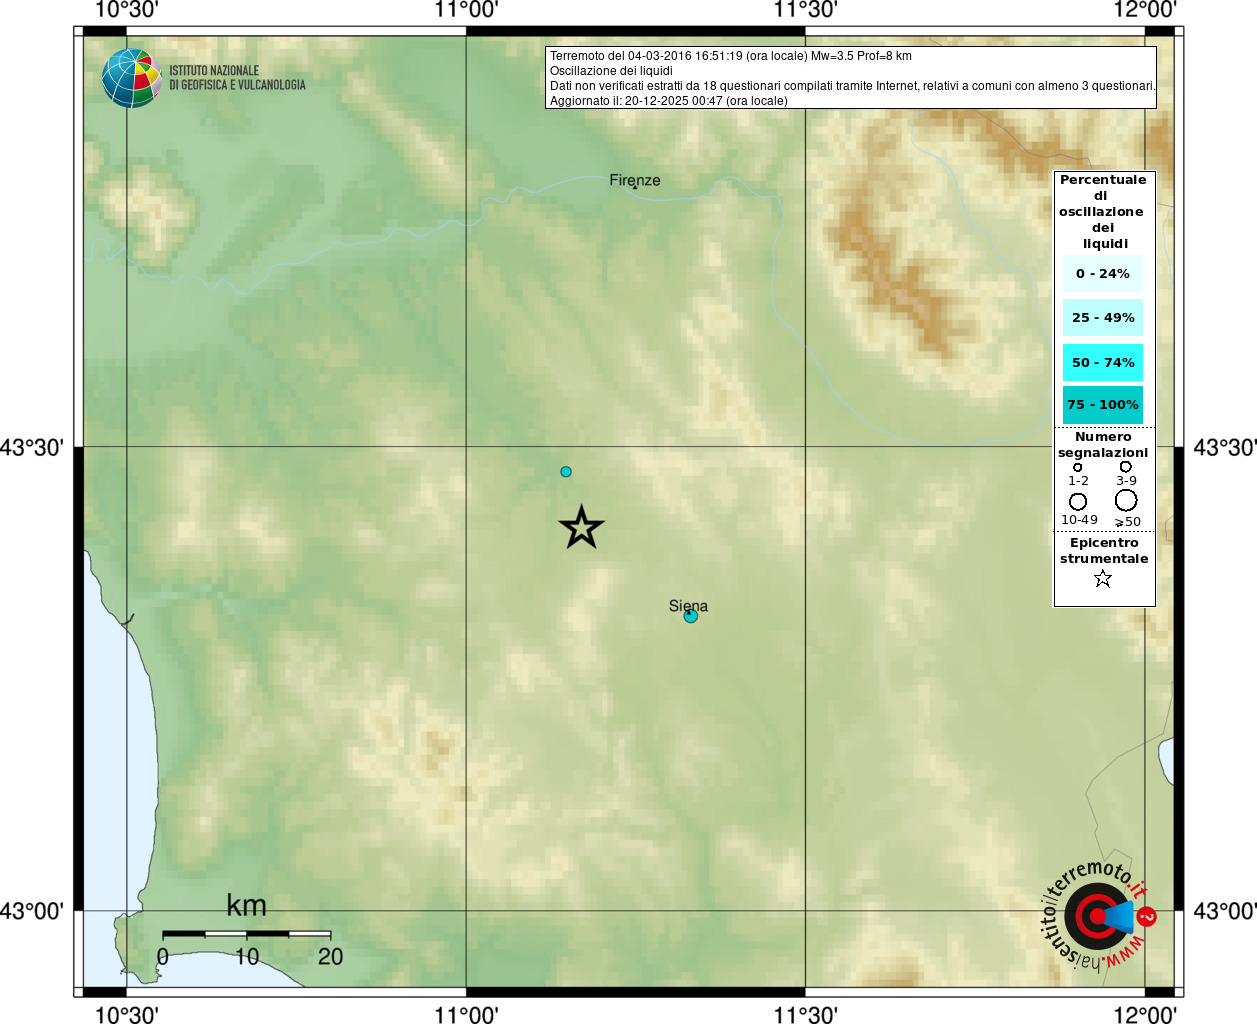
Task: Click the top 10°30' longitude label
Action: click(127, 10)
